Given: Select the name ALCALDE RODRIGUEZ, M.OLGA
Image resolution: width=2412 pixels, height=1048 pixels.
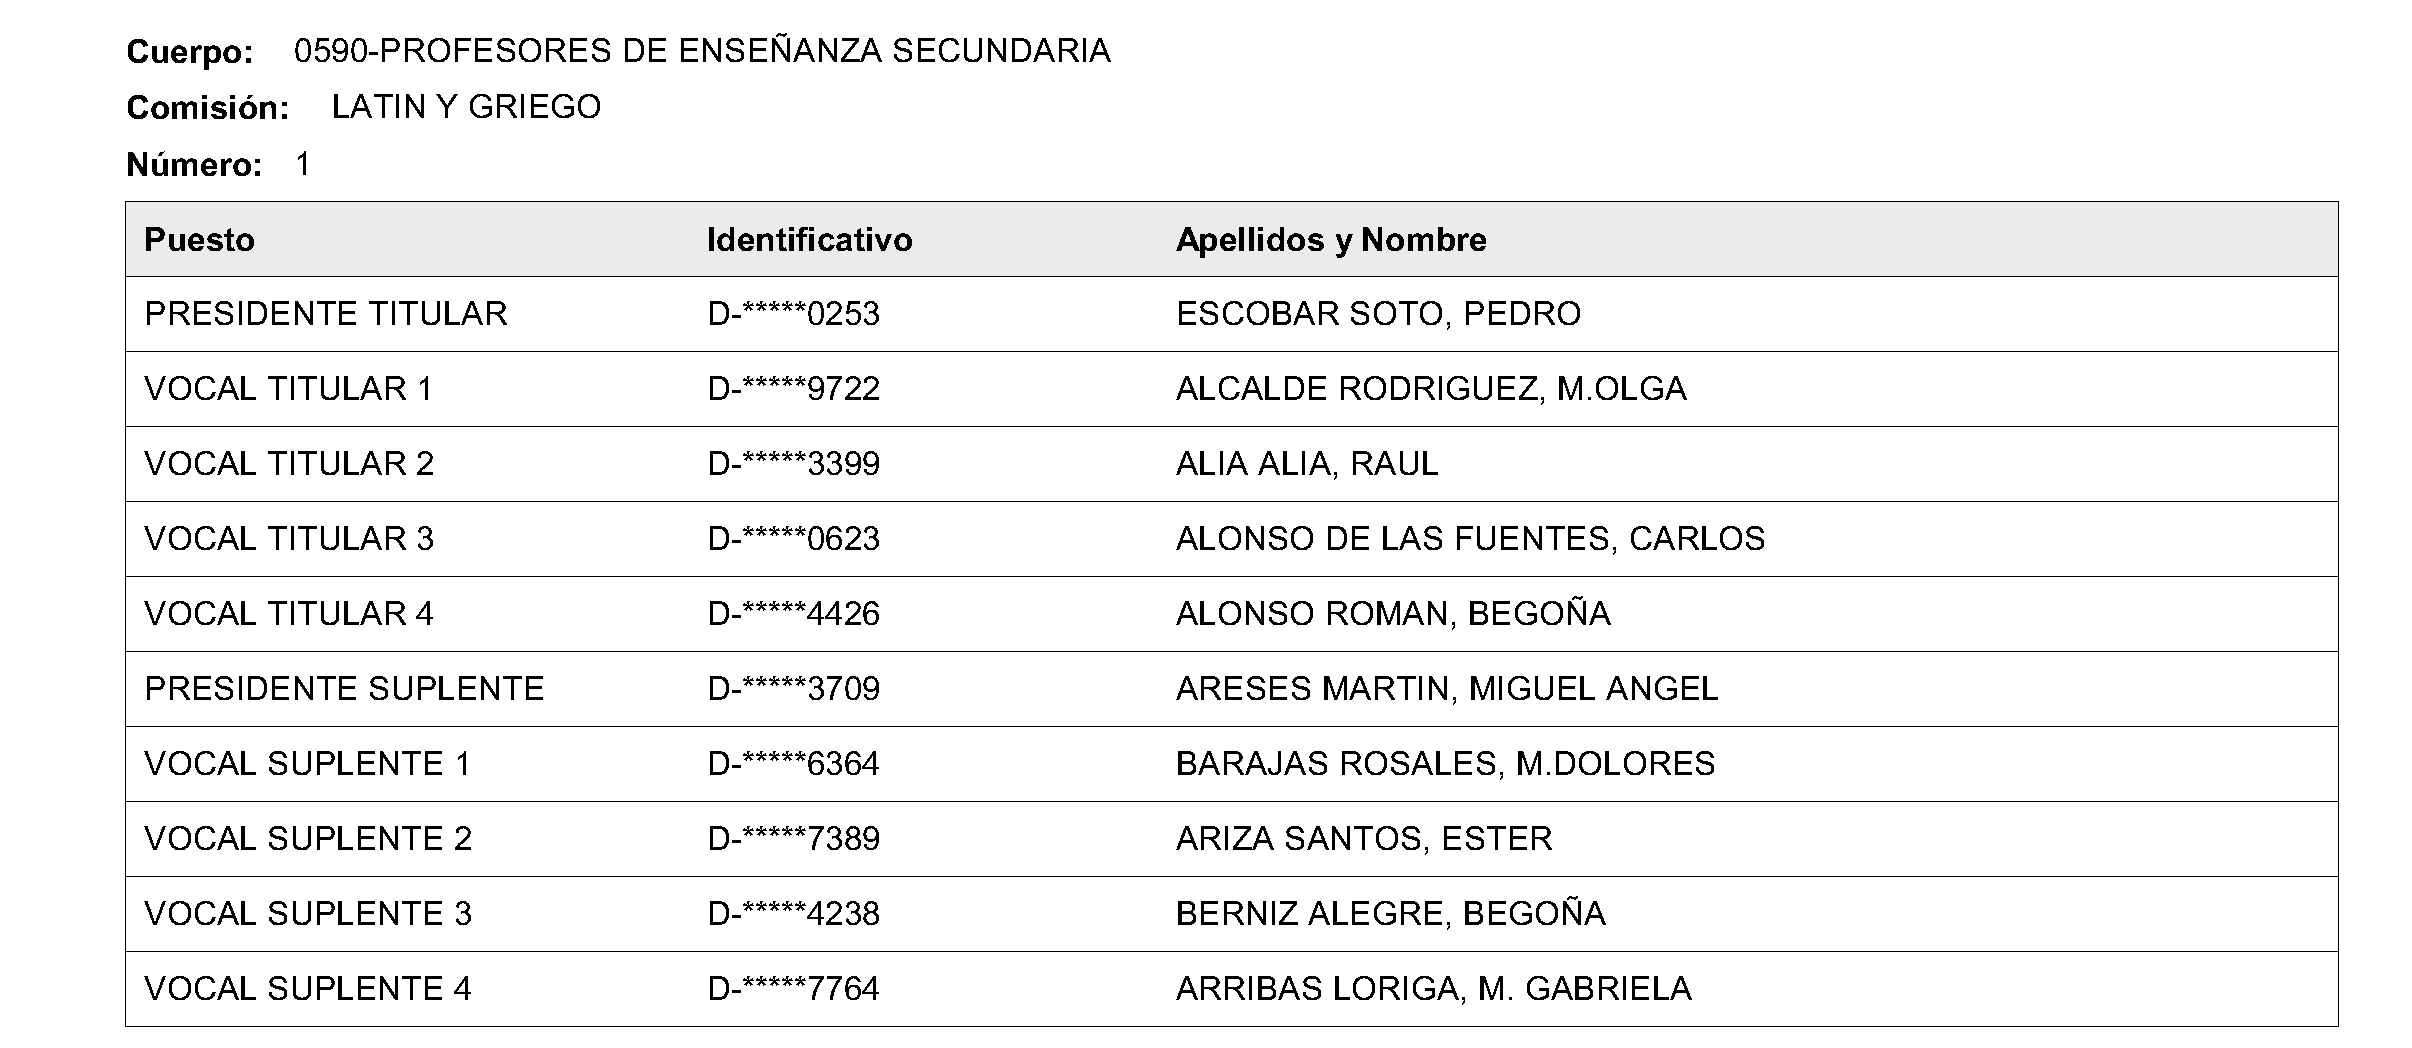Looking at the screenshot, I should 1431,389.
